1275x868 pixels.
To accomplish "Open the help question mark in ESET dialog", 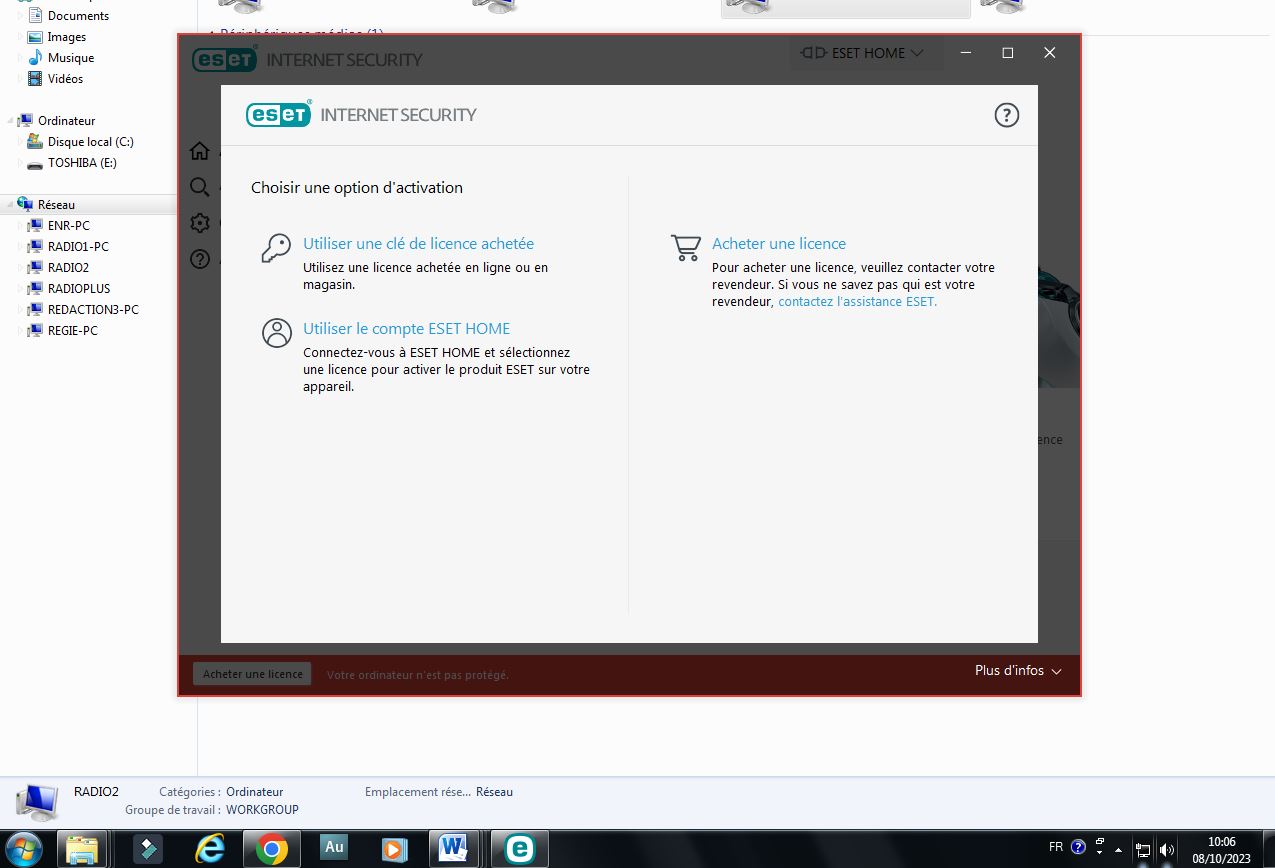I will click(x=1006, y=115).
